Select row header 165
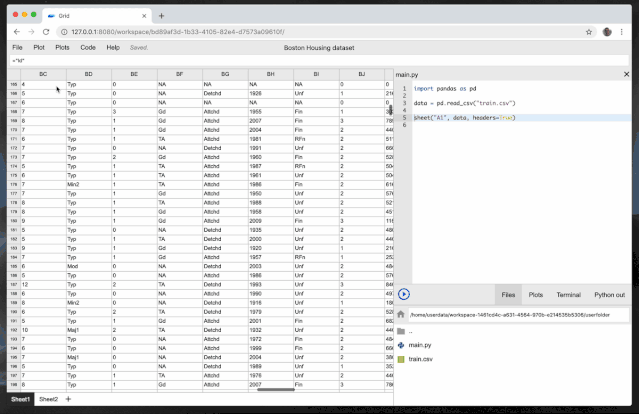Viewport: 639px width, 414px height. click(x=14, y=84)
